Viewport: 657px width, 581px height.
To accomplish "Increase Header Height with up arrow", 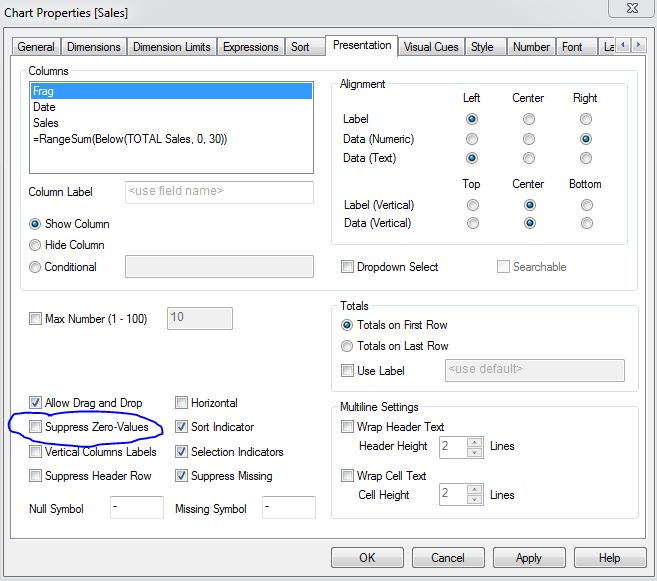I will pos(475,442).
